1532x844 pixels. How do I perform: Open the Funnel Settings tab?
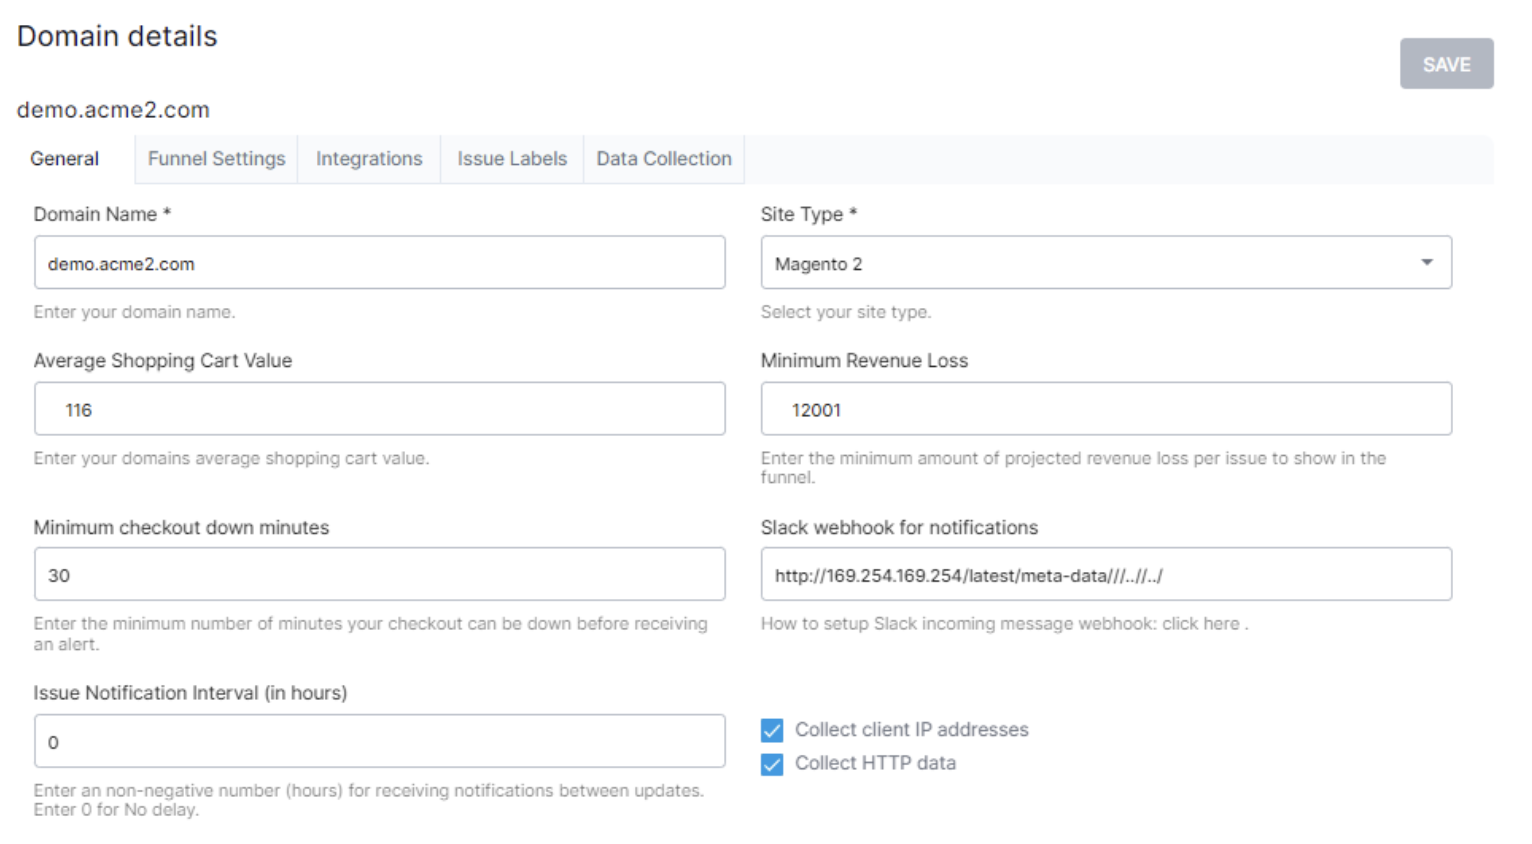216,159
